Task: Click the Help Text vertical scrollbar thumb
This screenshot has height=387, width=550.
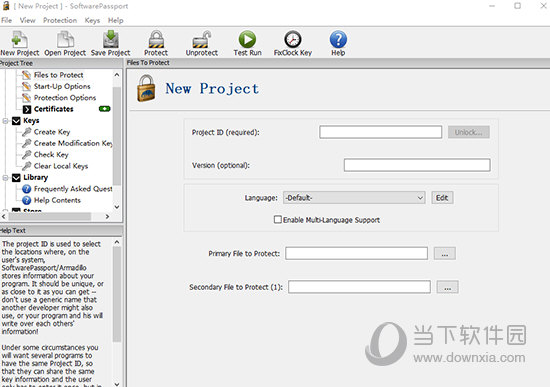Action: tap(117, 294)
